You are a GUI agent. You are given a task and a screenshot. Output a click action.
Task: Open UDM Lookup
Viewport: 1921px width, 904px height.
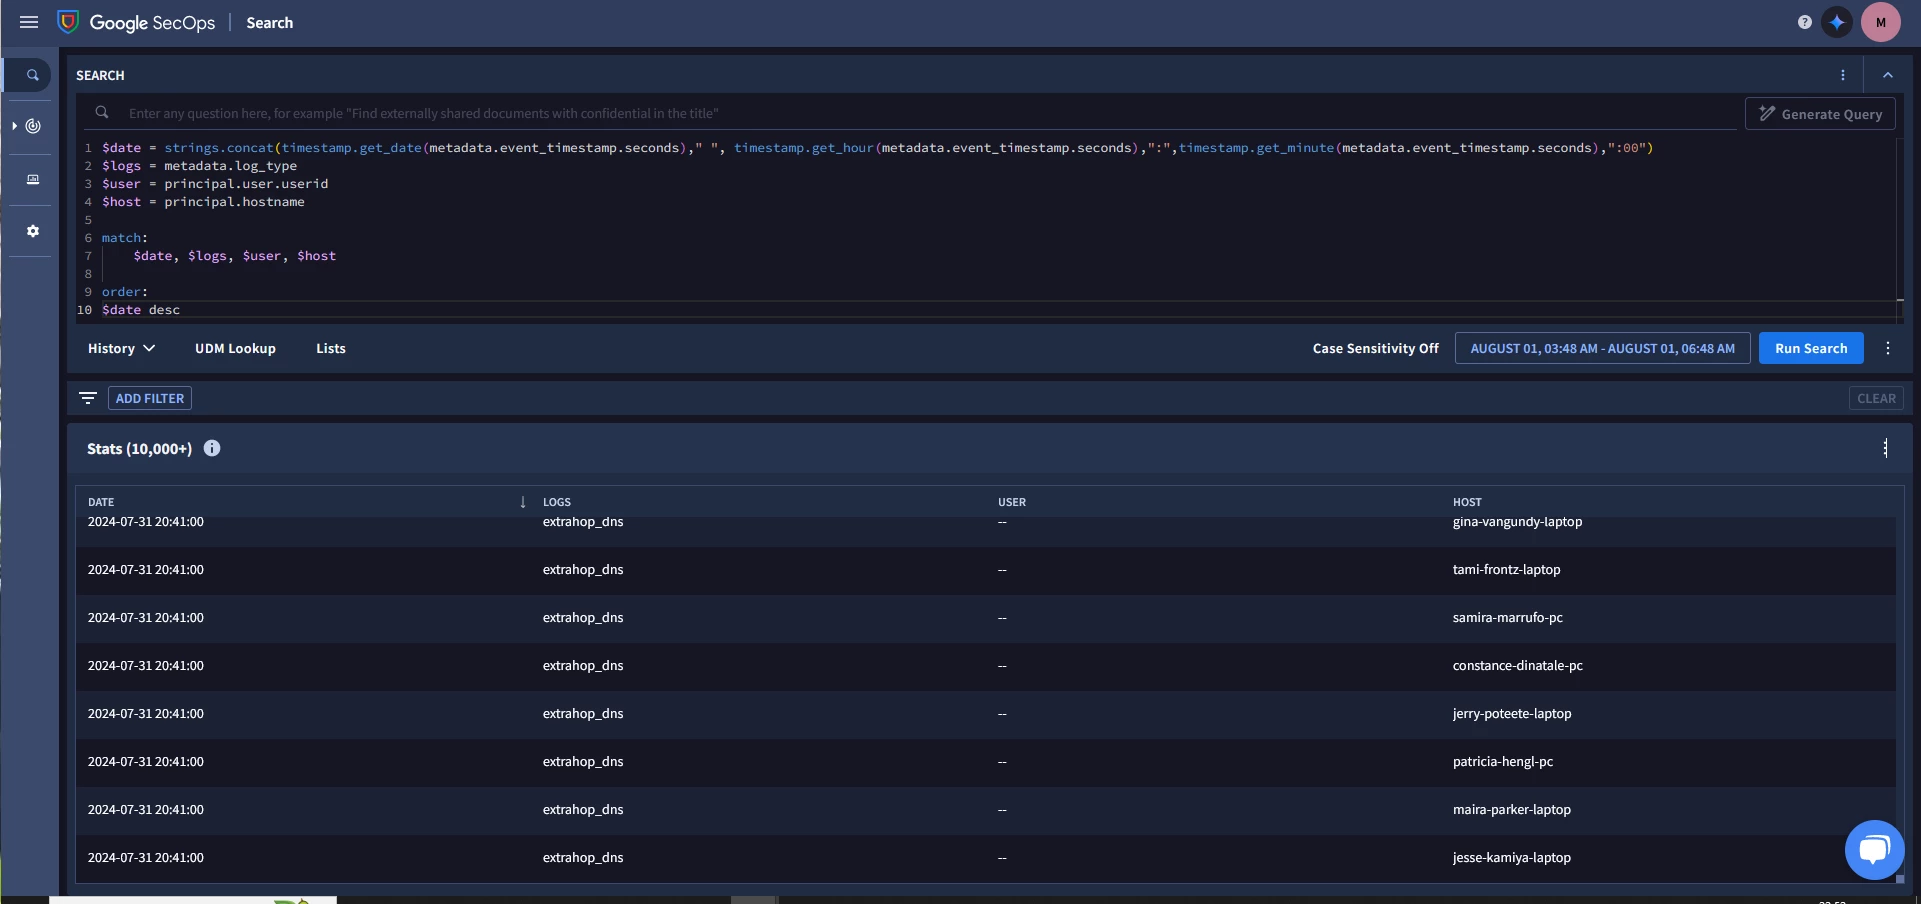(235, 348)
